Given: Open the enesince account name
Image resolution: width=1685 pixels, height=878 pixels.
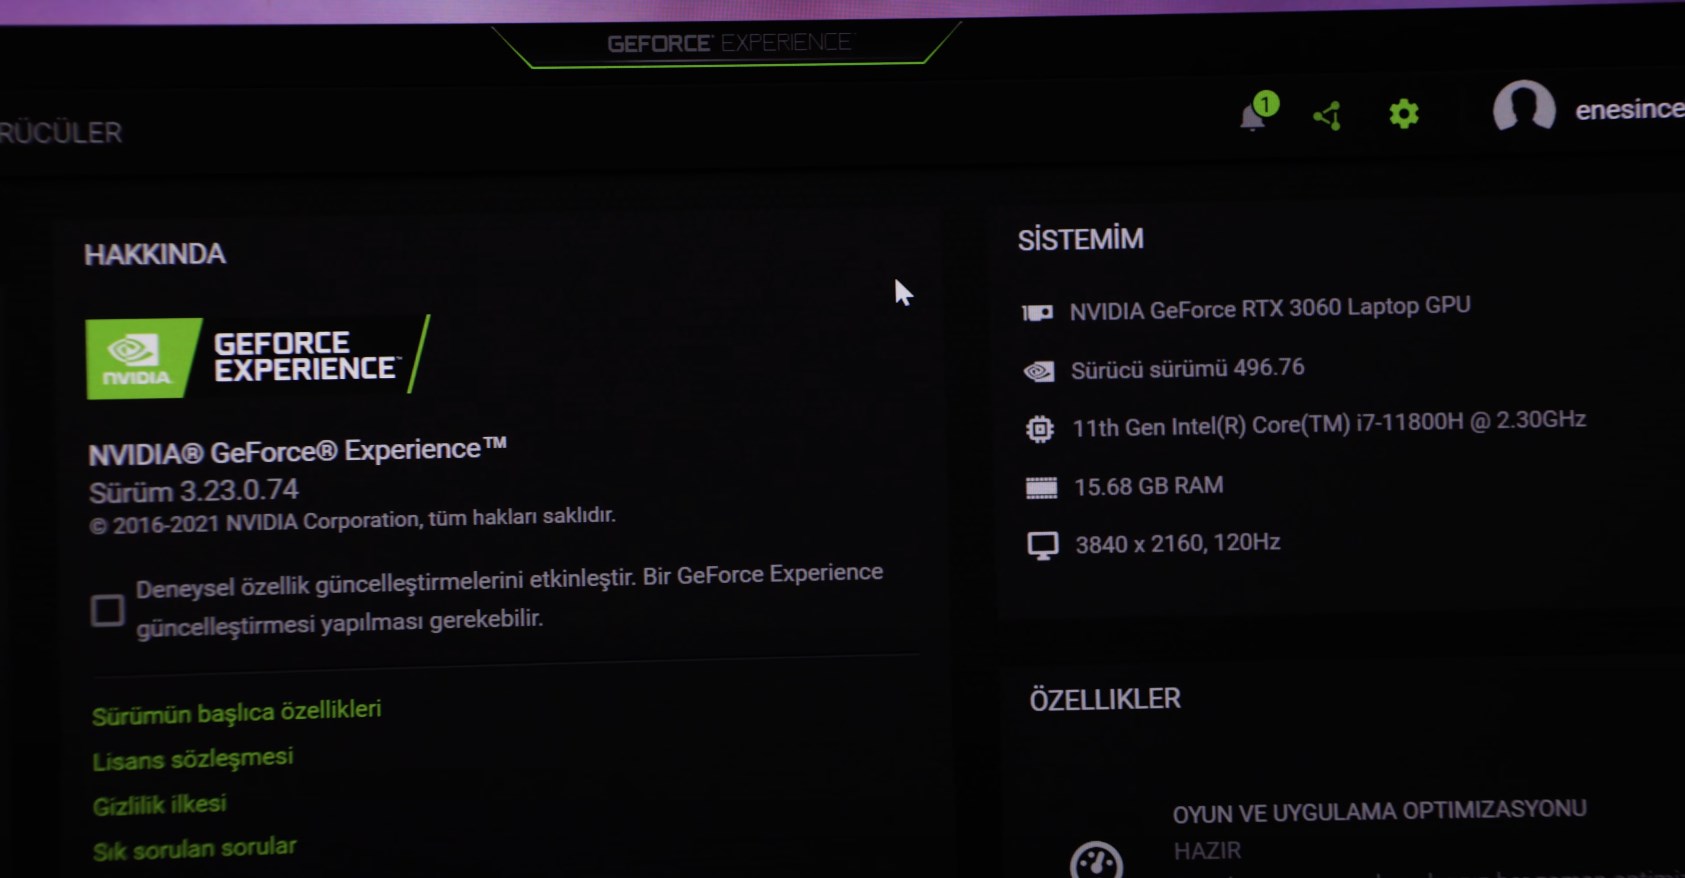Looking at the screenshot, I should click(x=1629, y=109).
